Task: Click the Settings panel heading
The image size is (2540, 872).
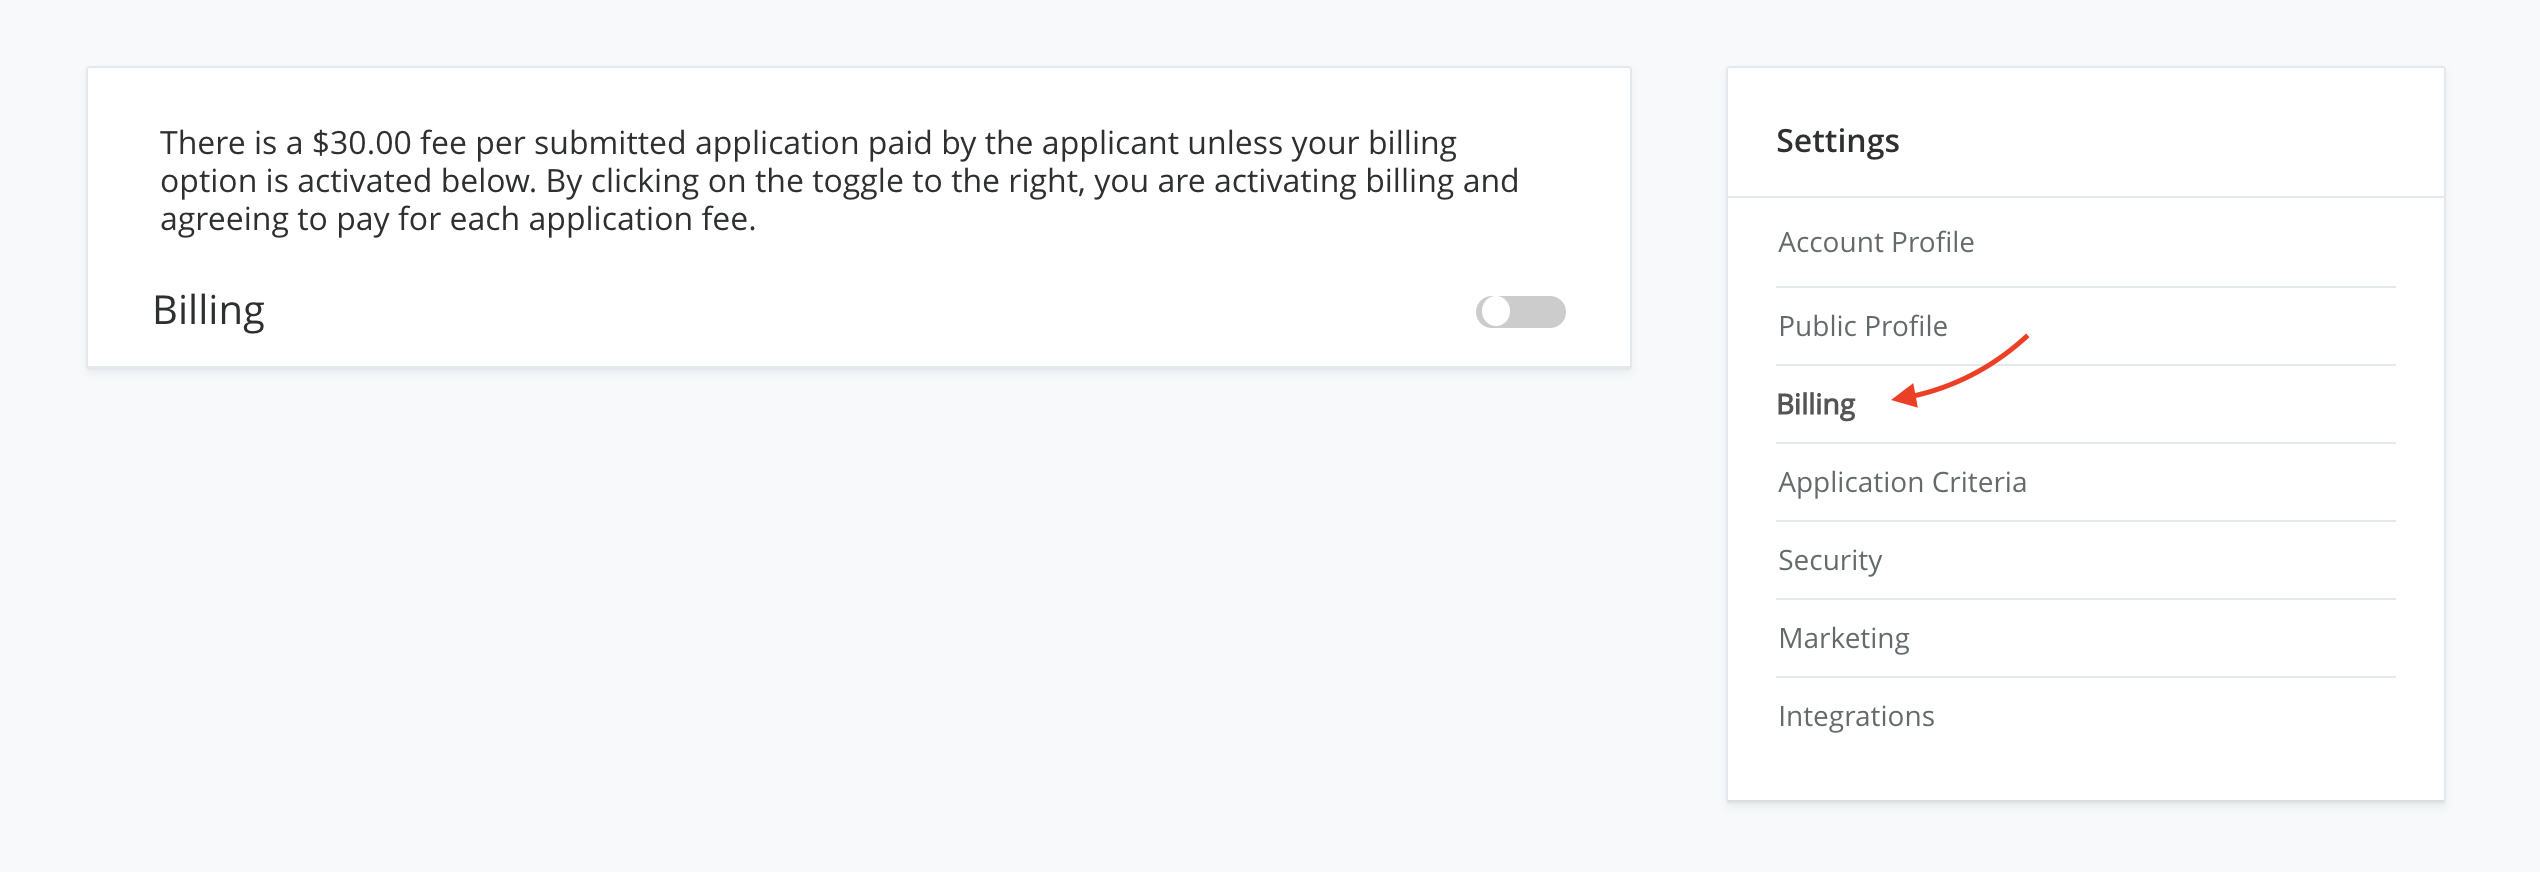Action: click(x=1837, y=141)
